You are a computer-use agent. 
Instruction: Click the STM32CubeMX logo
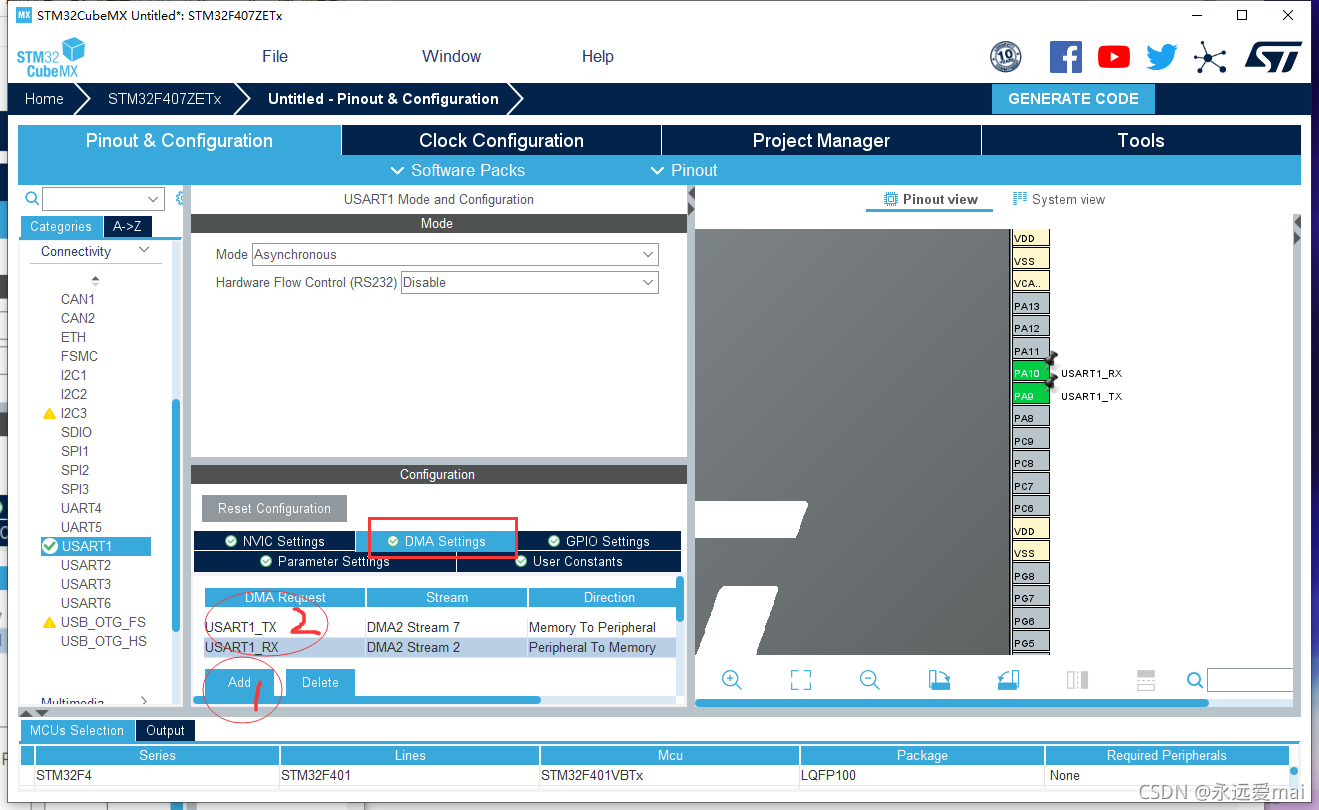click(x=51, y=58)
